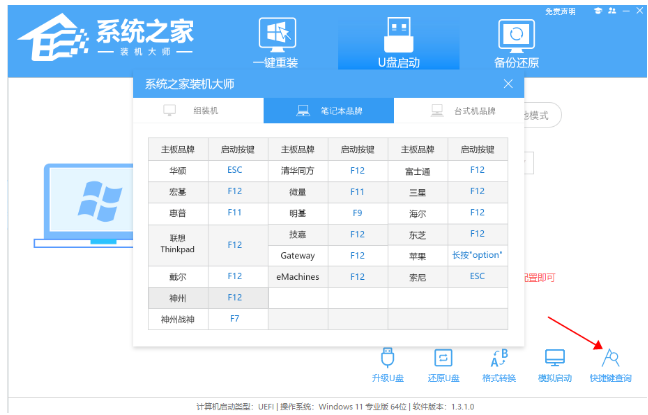Open 格式转换 format conversion tool
Screen dimensions: 648x415
499,364
